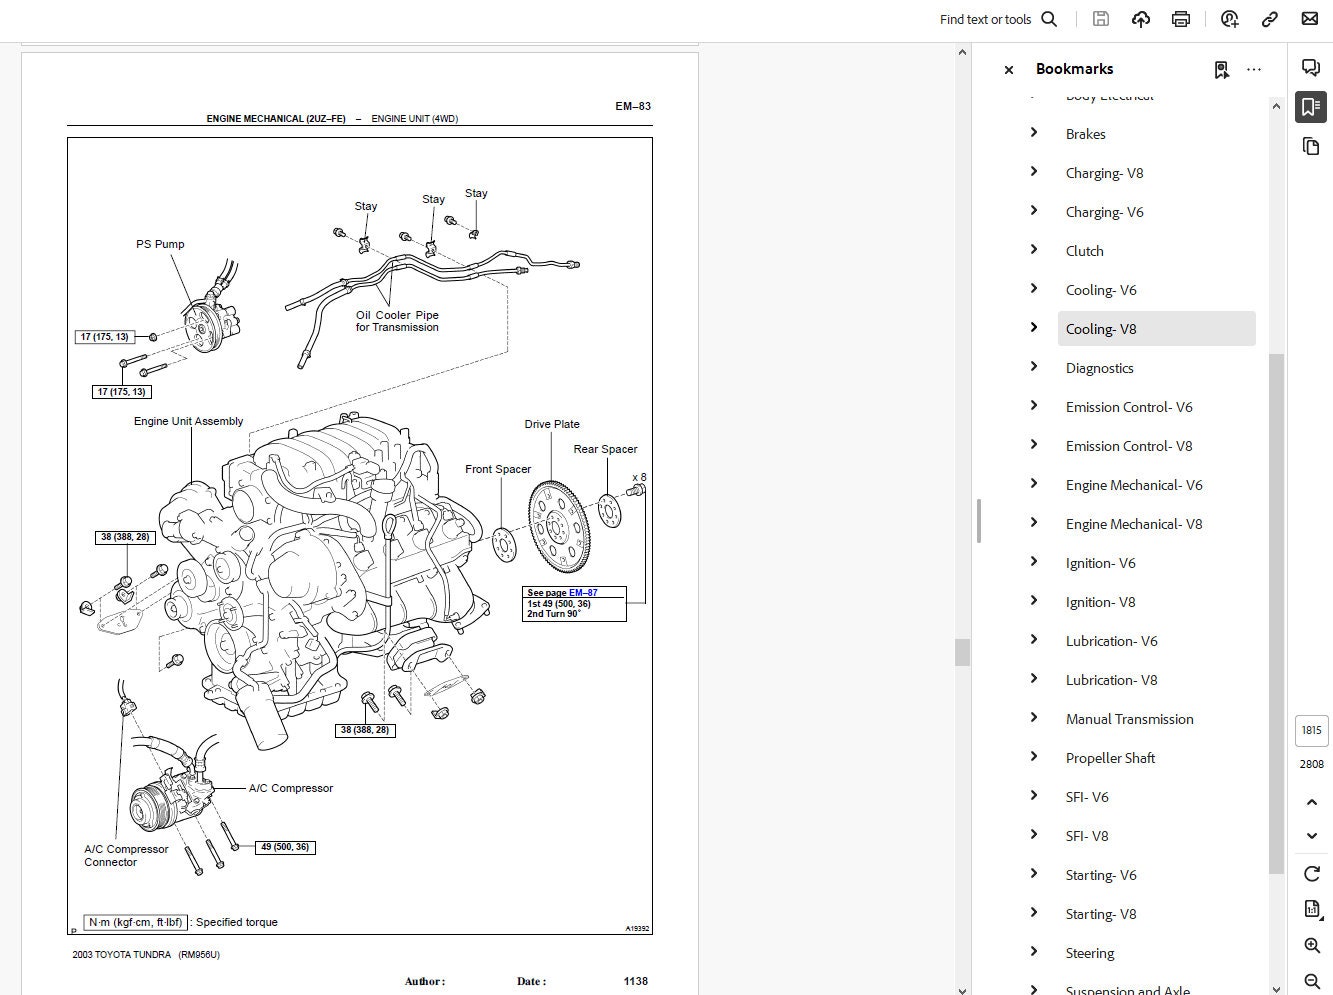This screenshot has height=995, width=1333.
Task: Save the document with the floppy disk icon
Action: (1100, 19)
